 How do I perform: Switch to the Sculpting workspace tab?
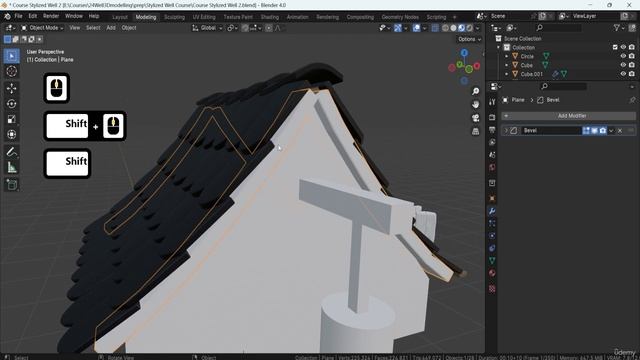174,17
